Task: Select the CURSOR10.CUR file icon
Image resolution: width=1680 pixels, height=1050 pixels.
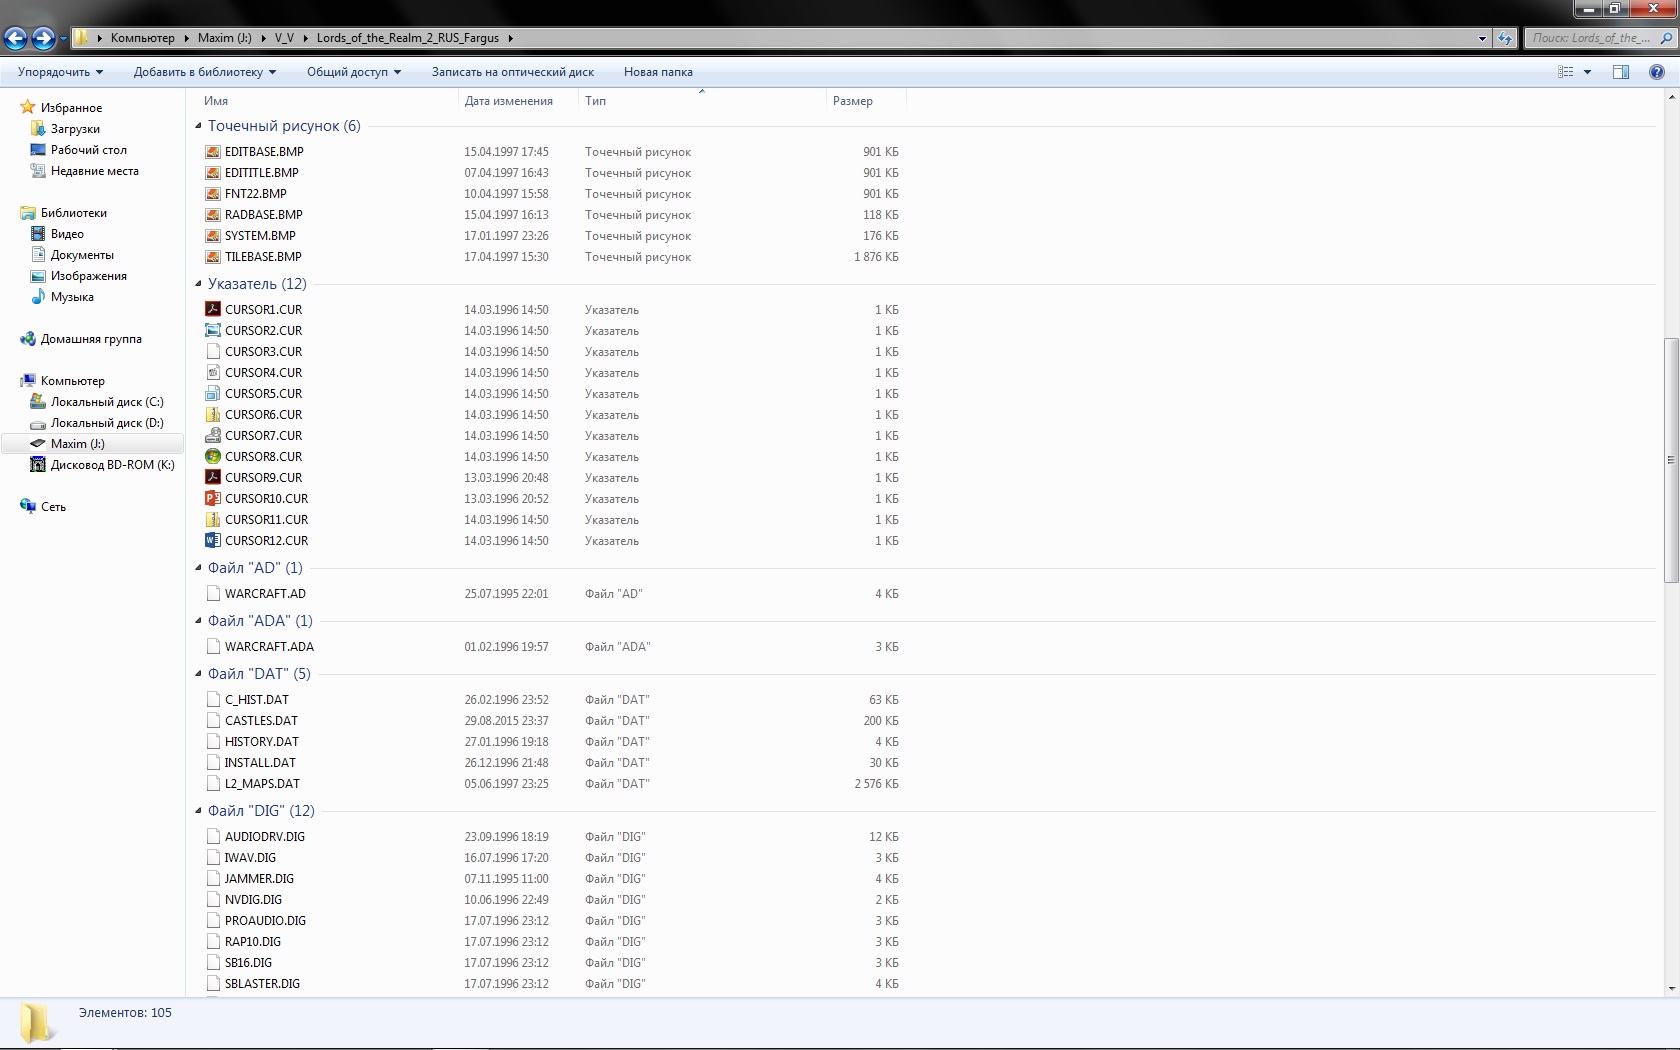Action: coord(213,499)
